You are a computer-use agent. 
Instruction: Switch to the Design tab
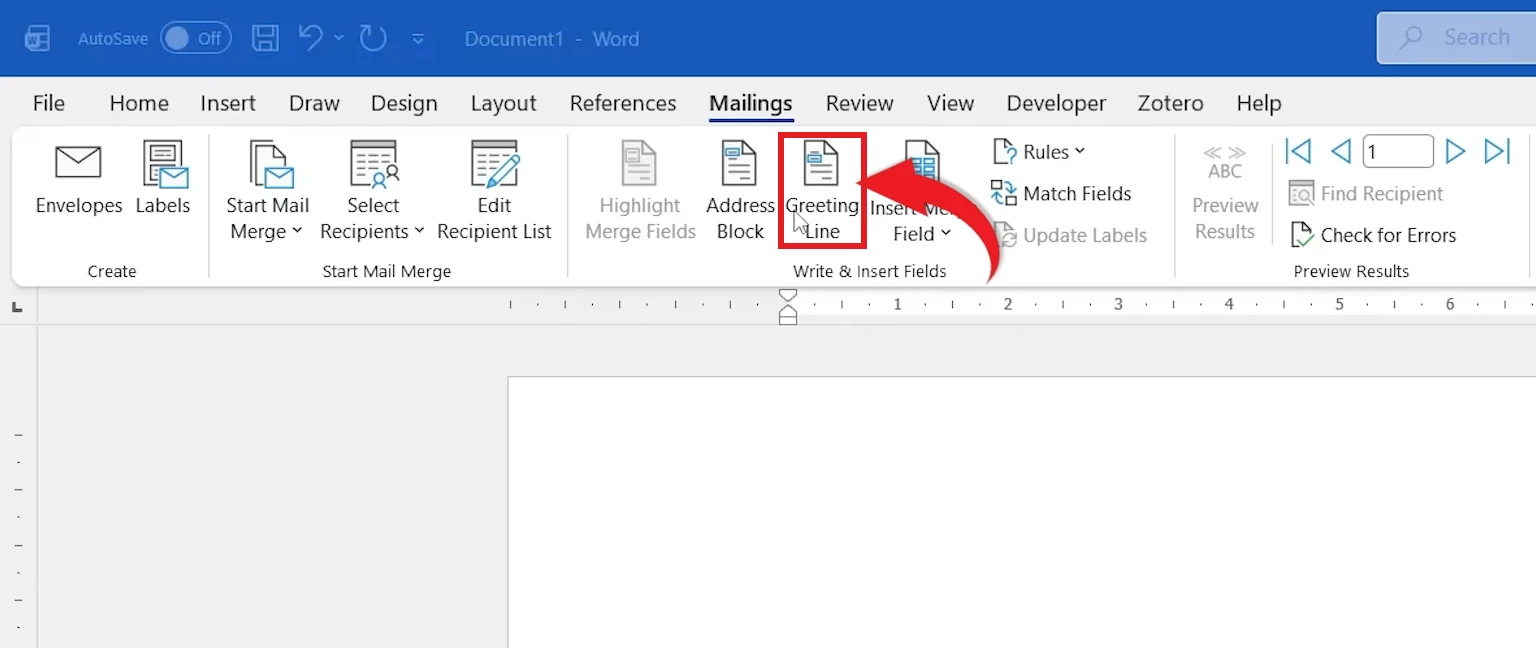(404, 103)
